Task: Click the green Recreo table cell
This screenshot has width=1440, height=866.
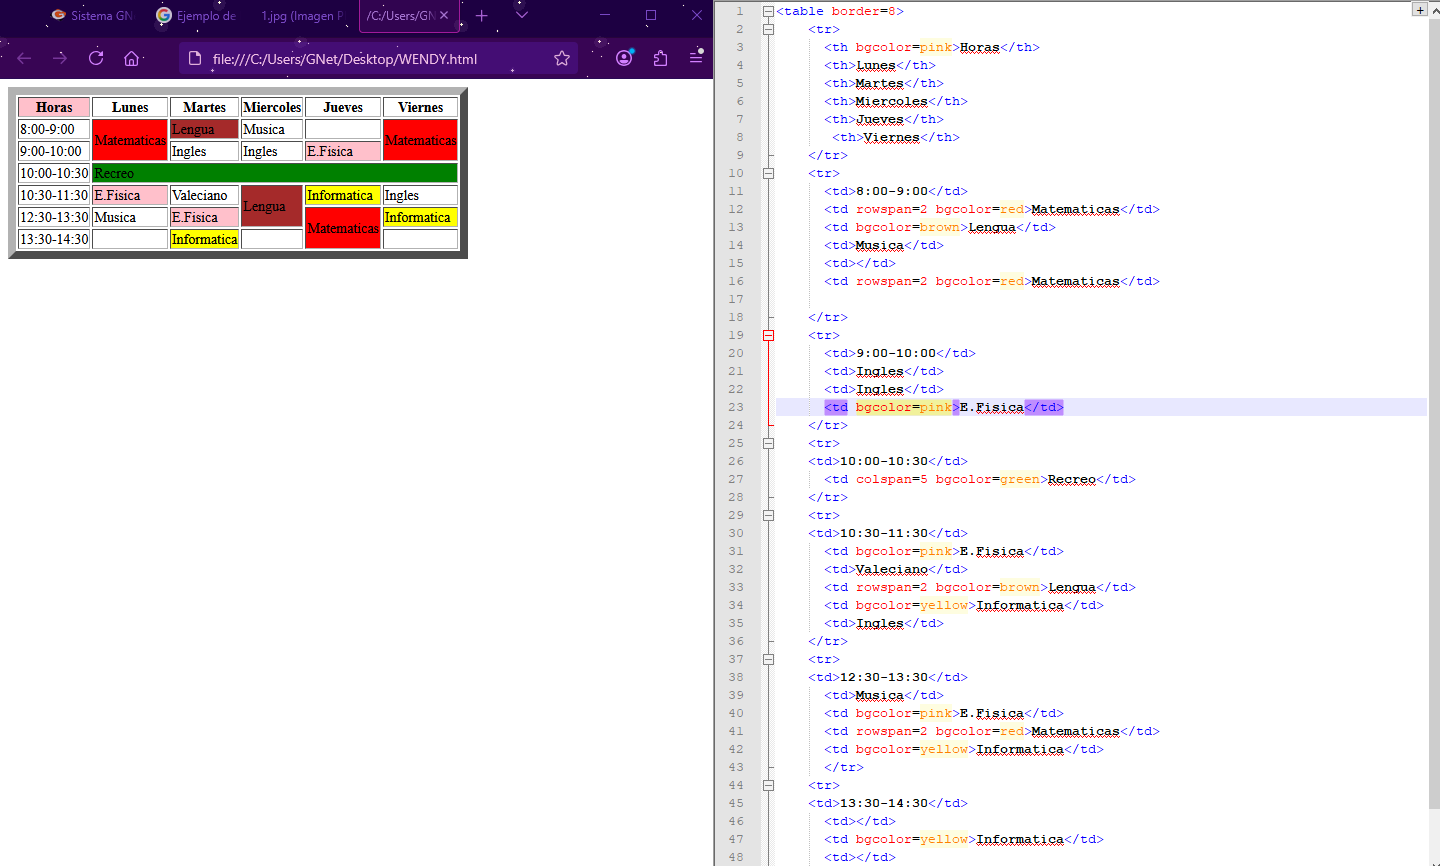Action: (x=274, y=173)
